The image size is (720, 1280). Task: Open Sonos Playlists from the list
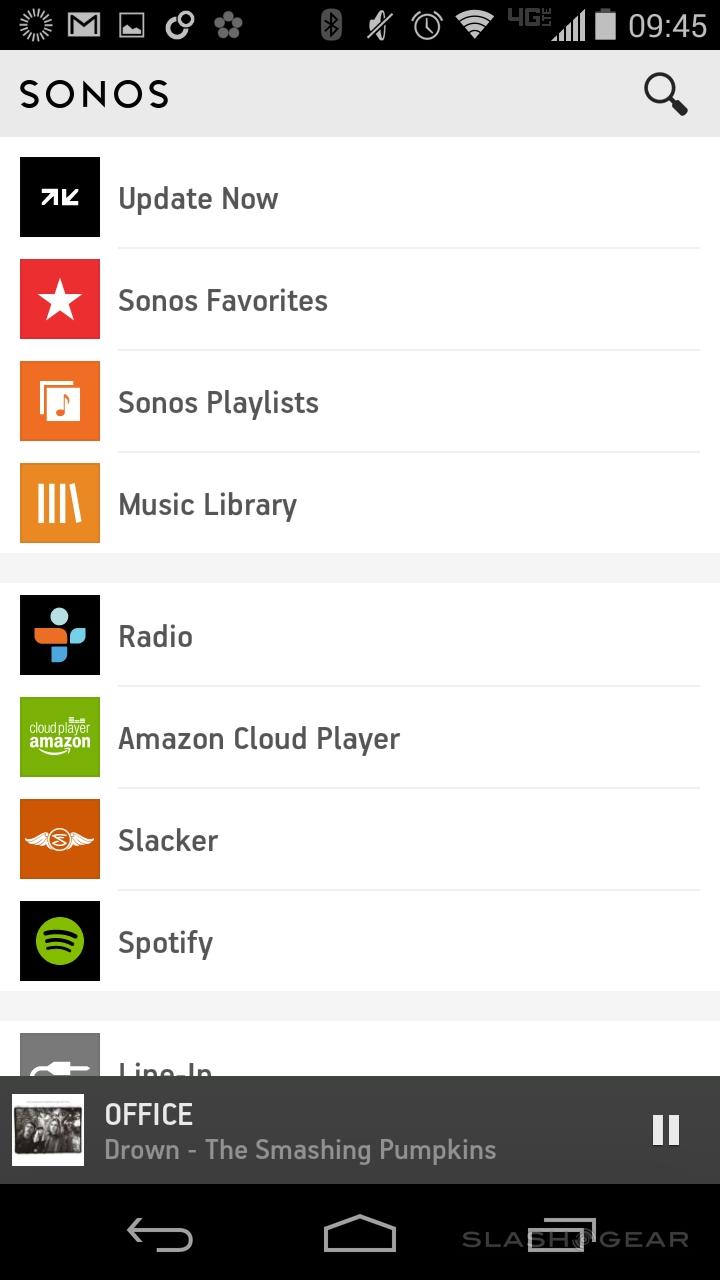(x=218, y=403)
